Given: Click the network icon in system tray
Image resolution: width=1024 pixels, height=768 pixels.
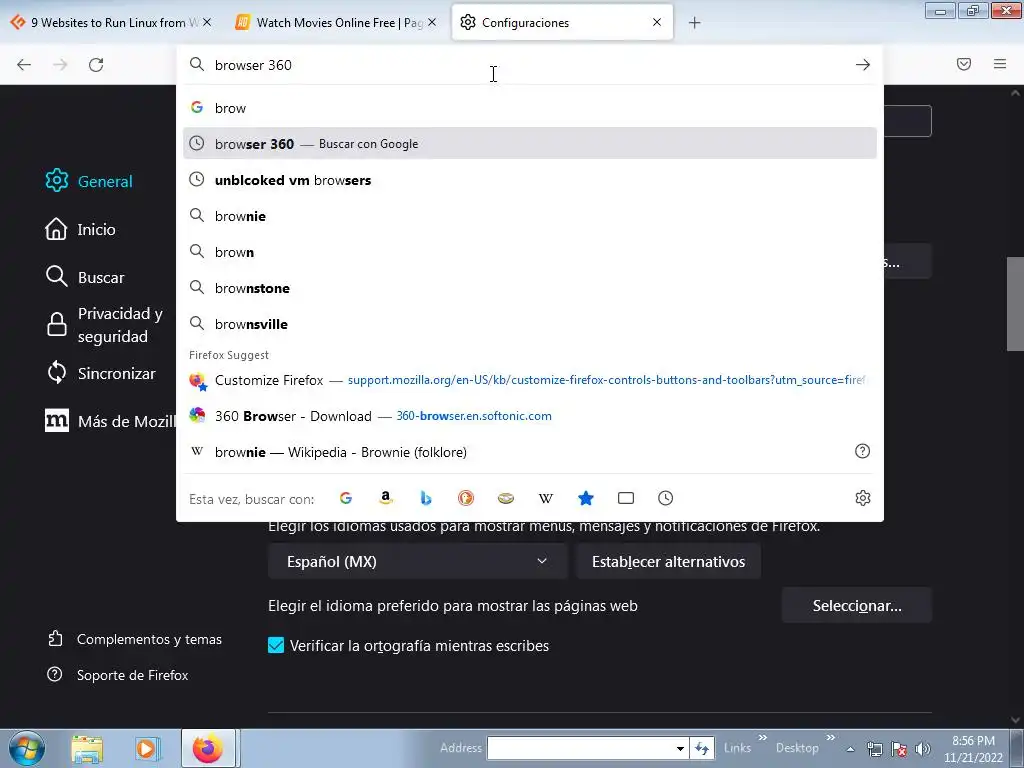Looking at the screenshot, I should pos(874,749).
